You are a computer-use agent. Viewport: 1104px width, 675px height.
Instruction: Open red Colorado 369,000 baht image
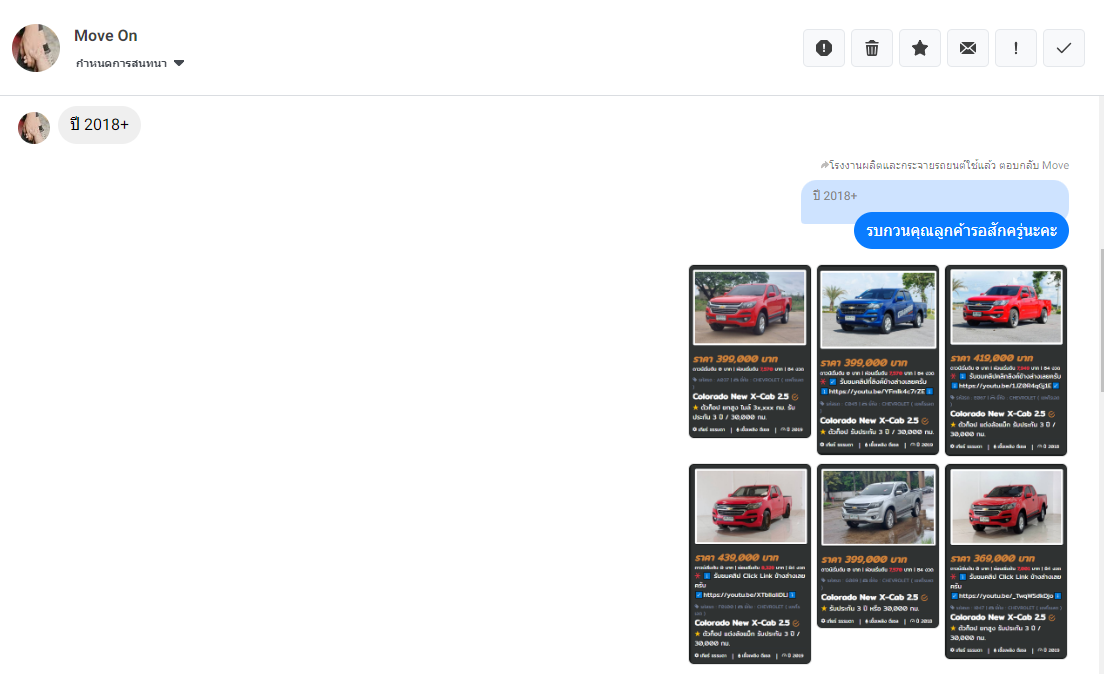1005,562
